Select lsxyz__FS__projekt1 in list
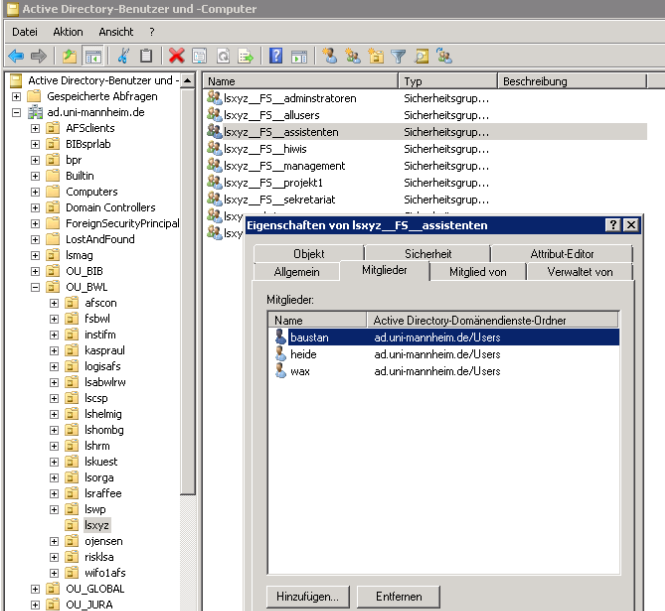 [273, 183]
